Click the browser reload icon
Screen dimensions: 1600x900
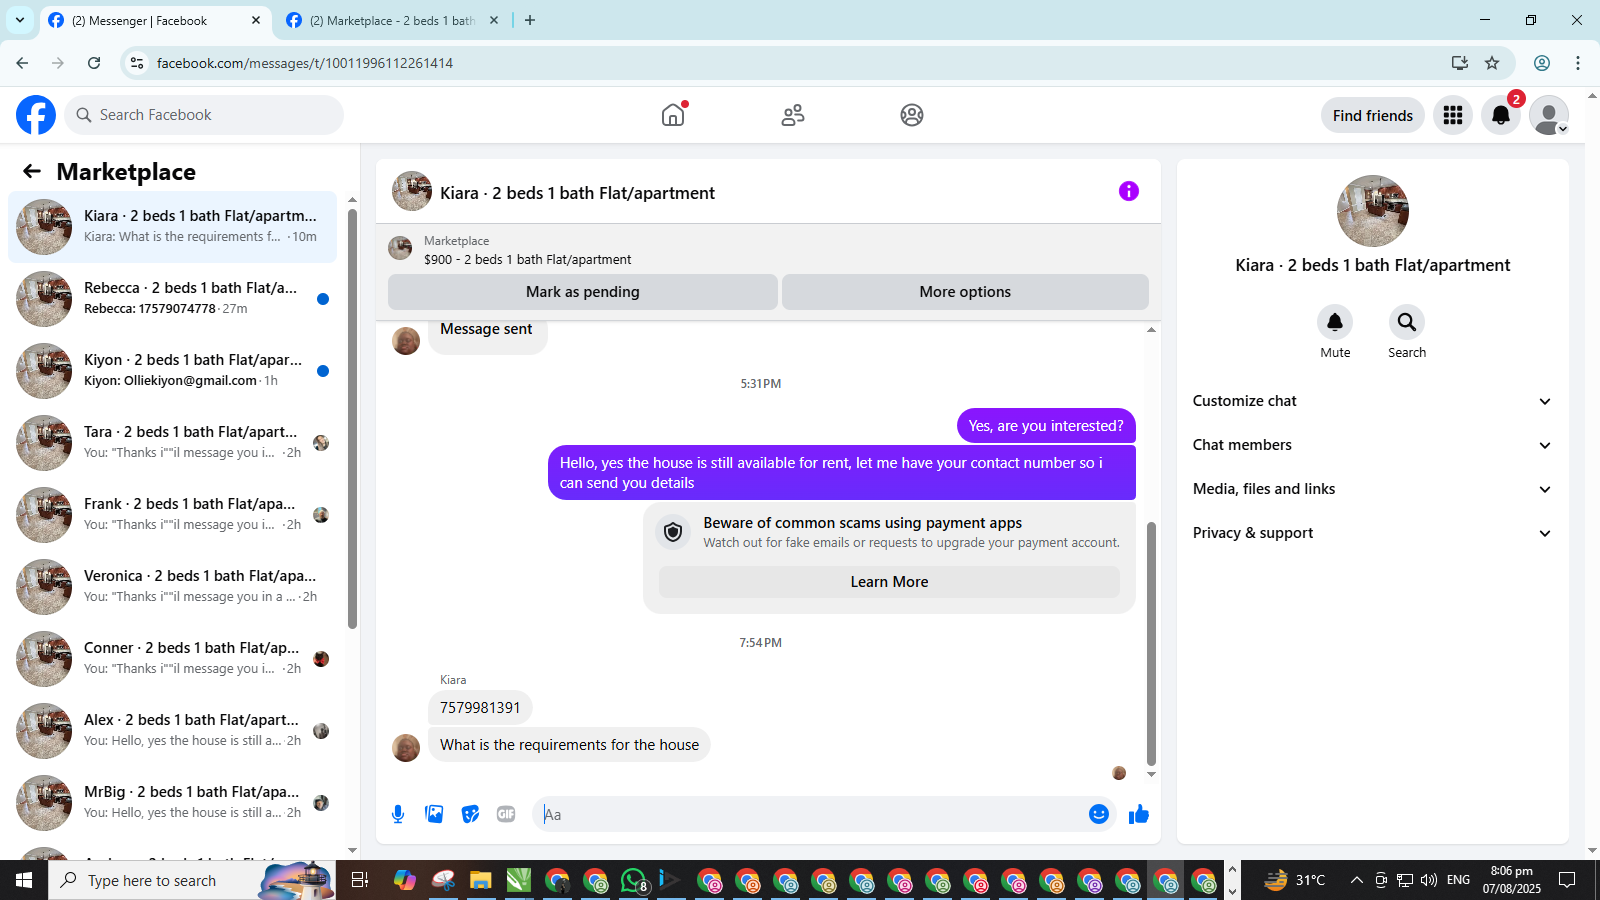pyautogui.click(x=94, y=63)
